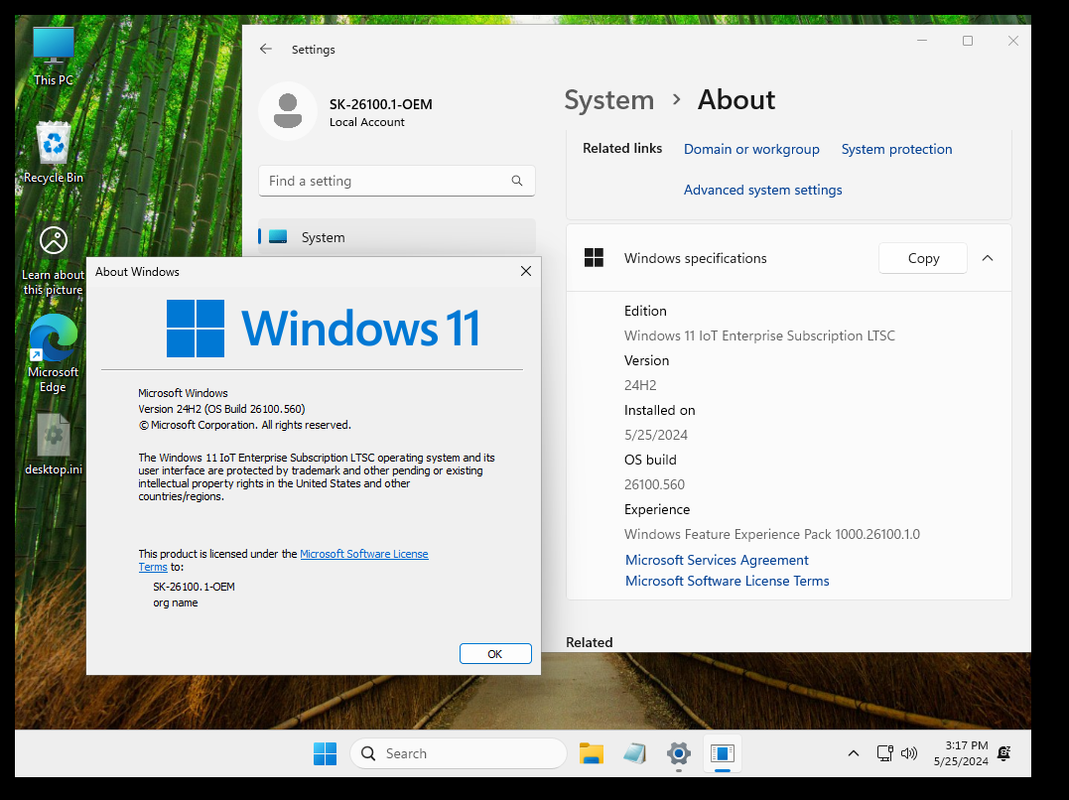Collapse the Windows specifications section
The width and height of the screenshot is (1069, 800).
coord(987,258)
